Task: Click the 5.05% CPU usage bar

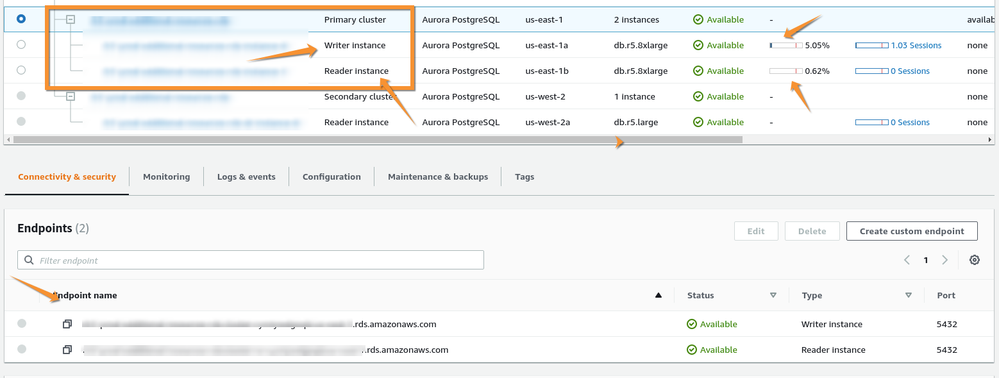Action: coord(786,45)
